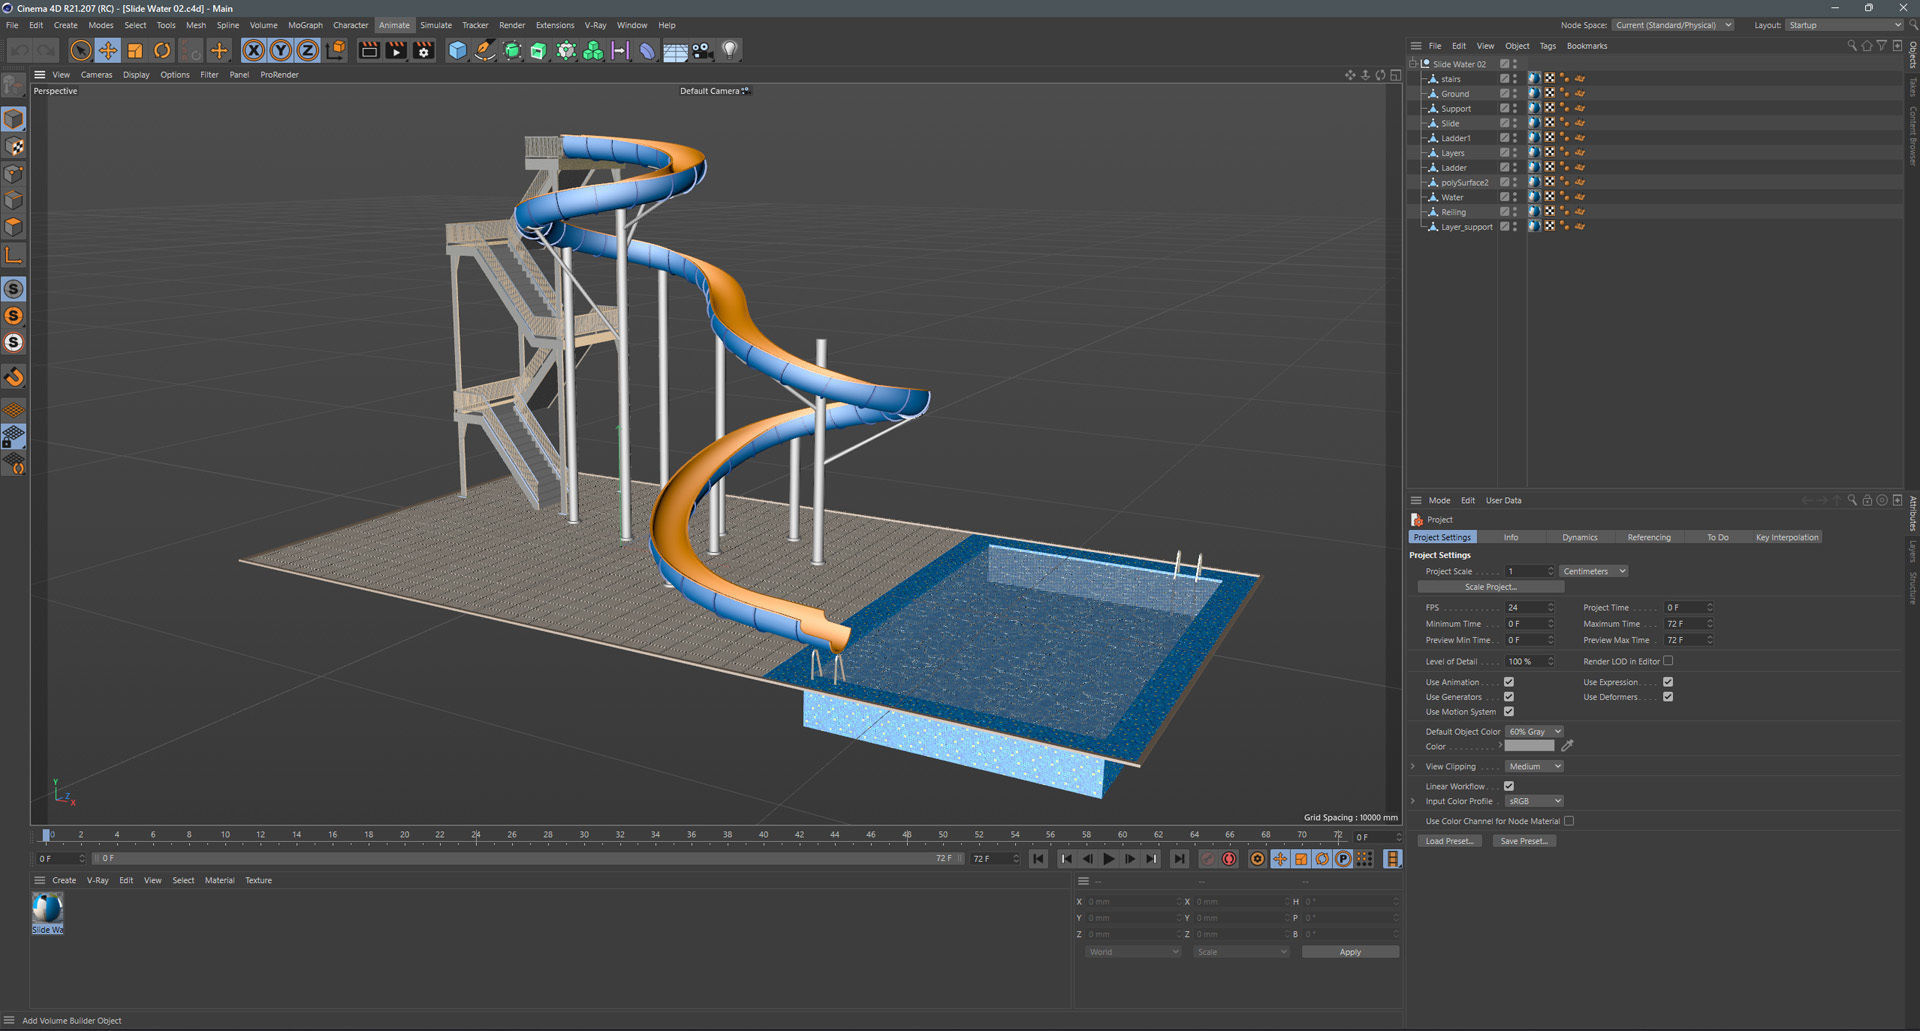Toggle Use Deformers checkbox
Screen dimensions: 1920x1031
[1668, 697]
